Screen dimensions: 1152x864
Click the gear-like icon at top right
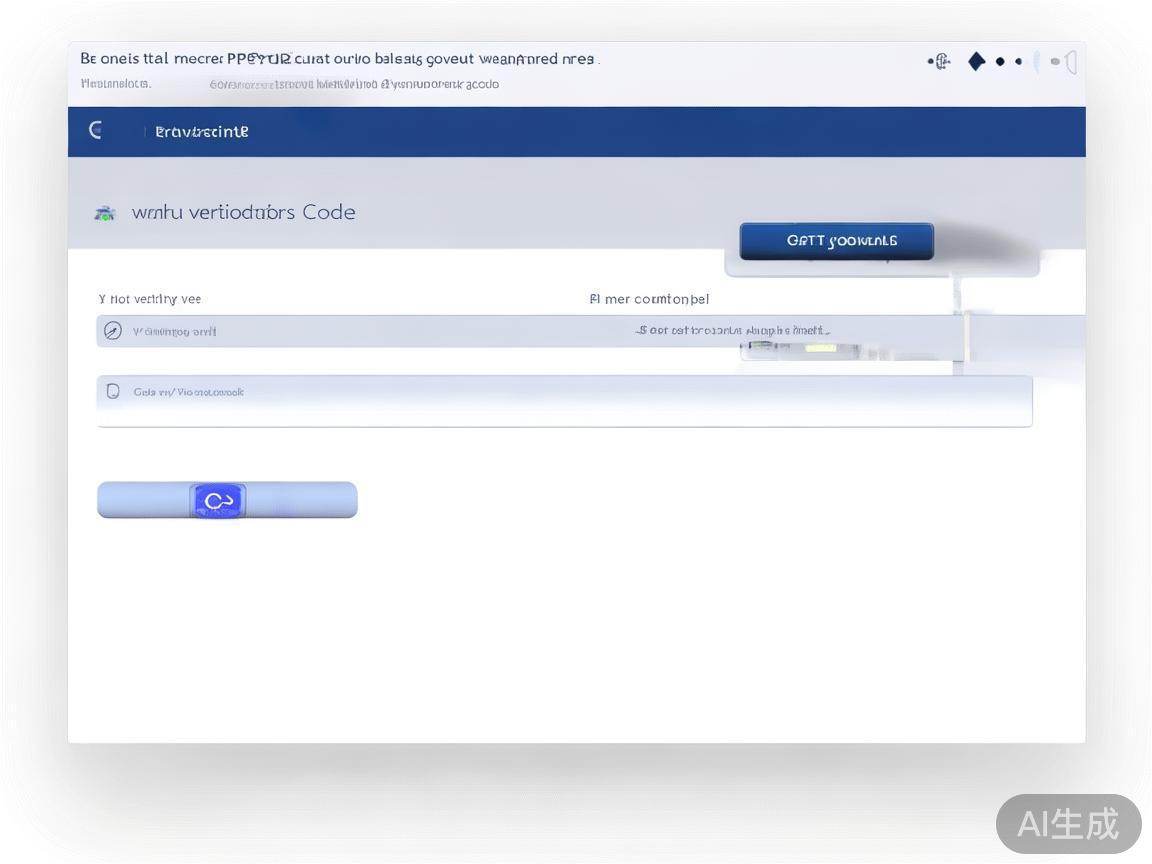[x=939, y=62]
